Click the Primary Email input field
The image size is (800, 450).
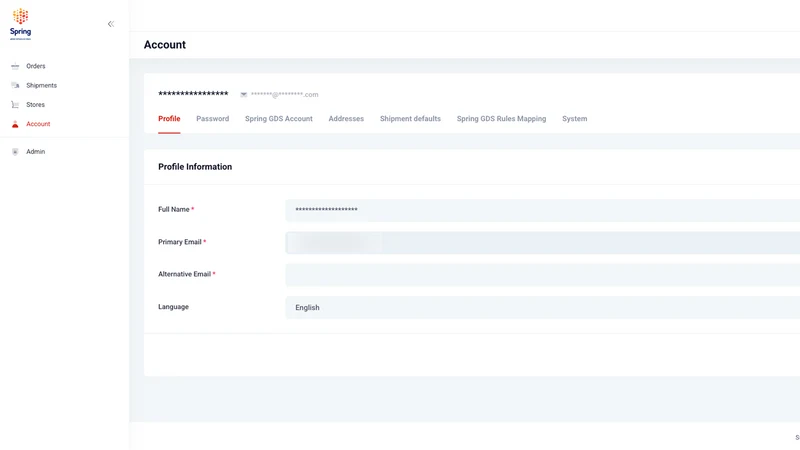pos(542,242)
